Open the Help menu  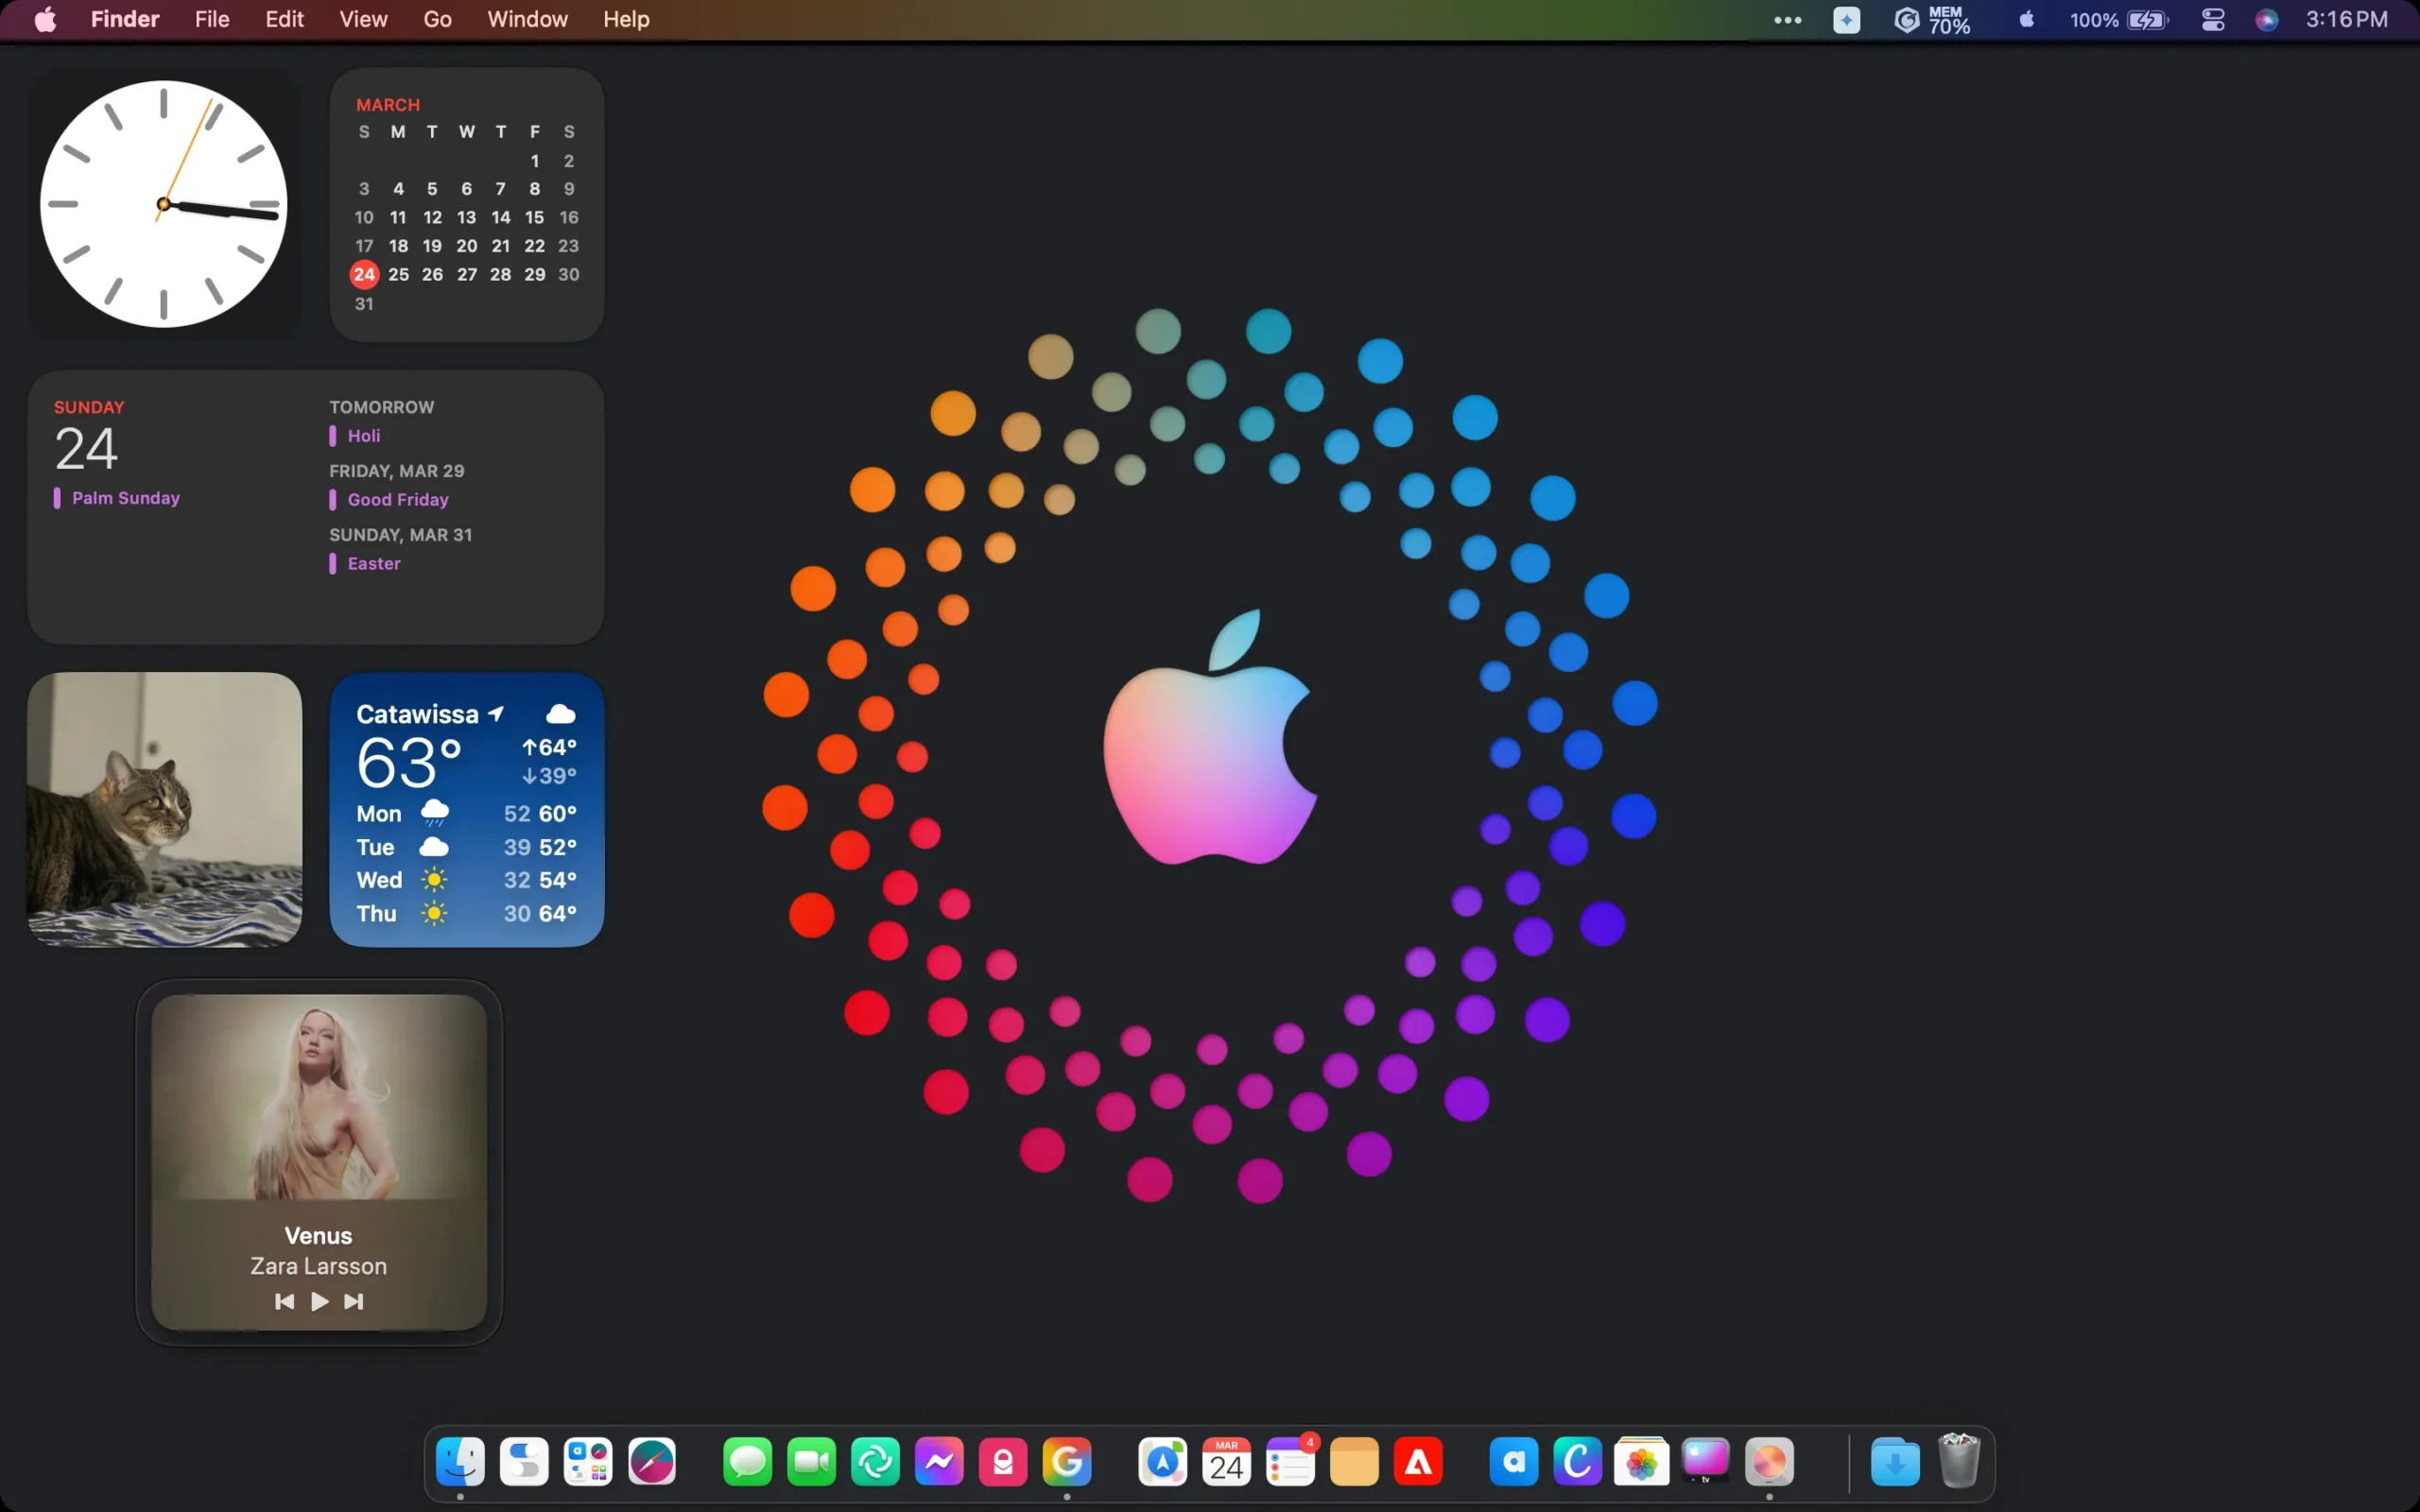click(x=626, y=20)
